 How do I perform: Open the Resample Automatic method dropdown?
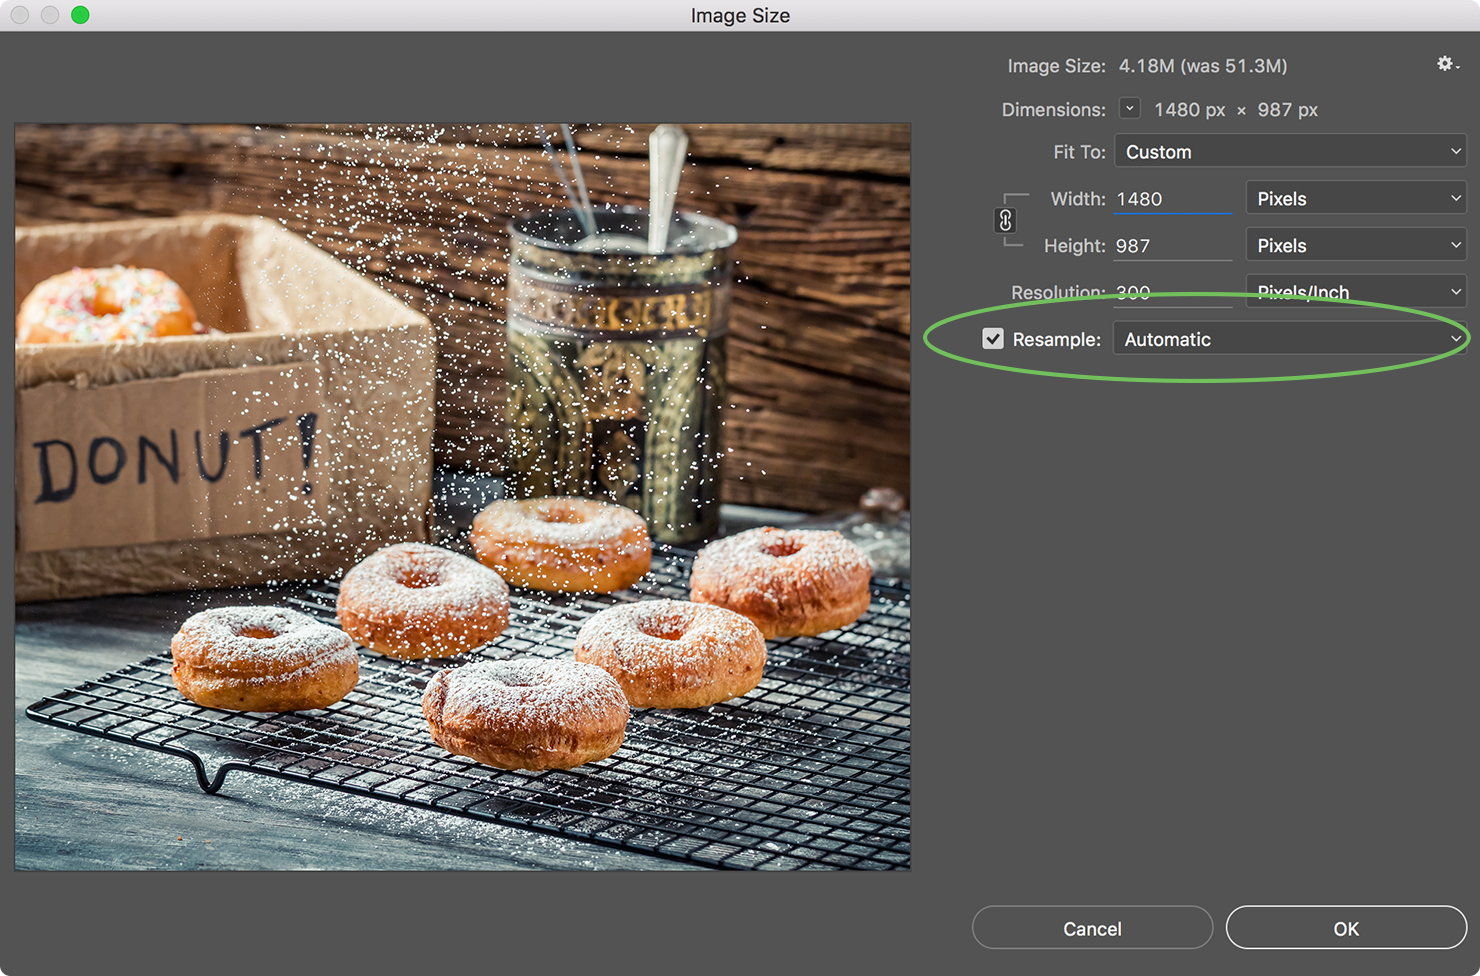(1290, 339)
